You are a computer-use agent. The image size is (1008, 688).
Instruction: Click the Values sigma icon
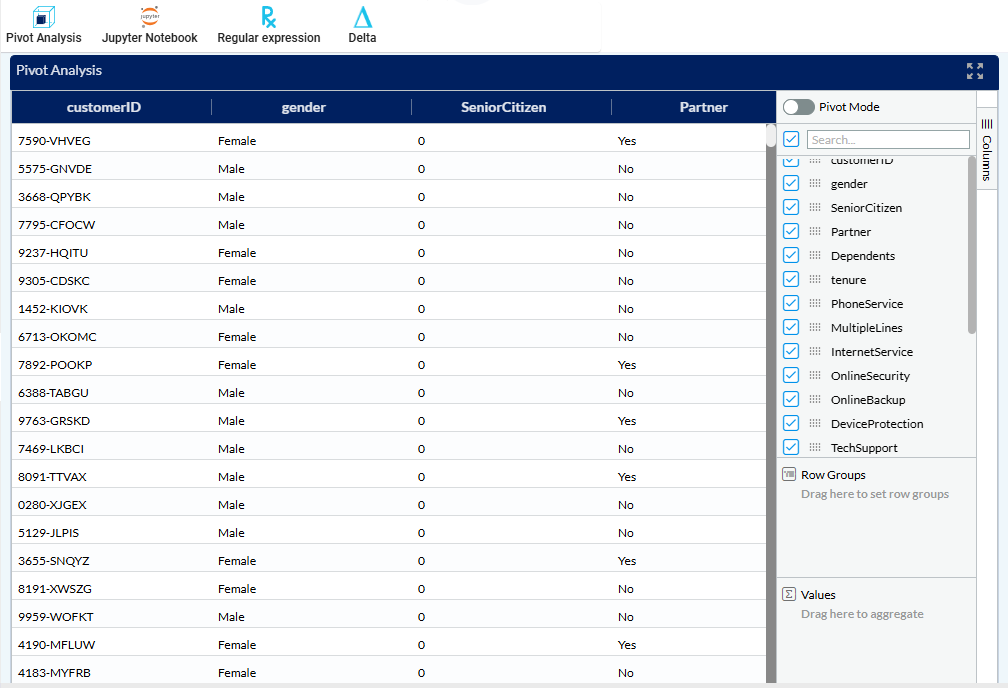788,595
